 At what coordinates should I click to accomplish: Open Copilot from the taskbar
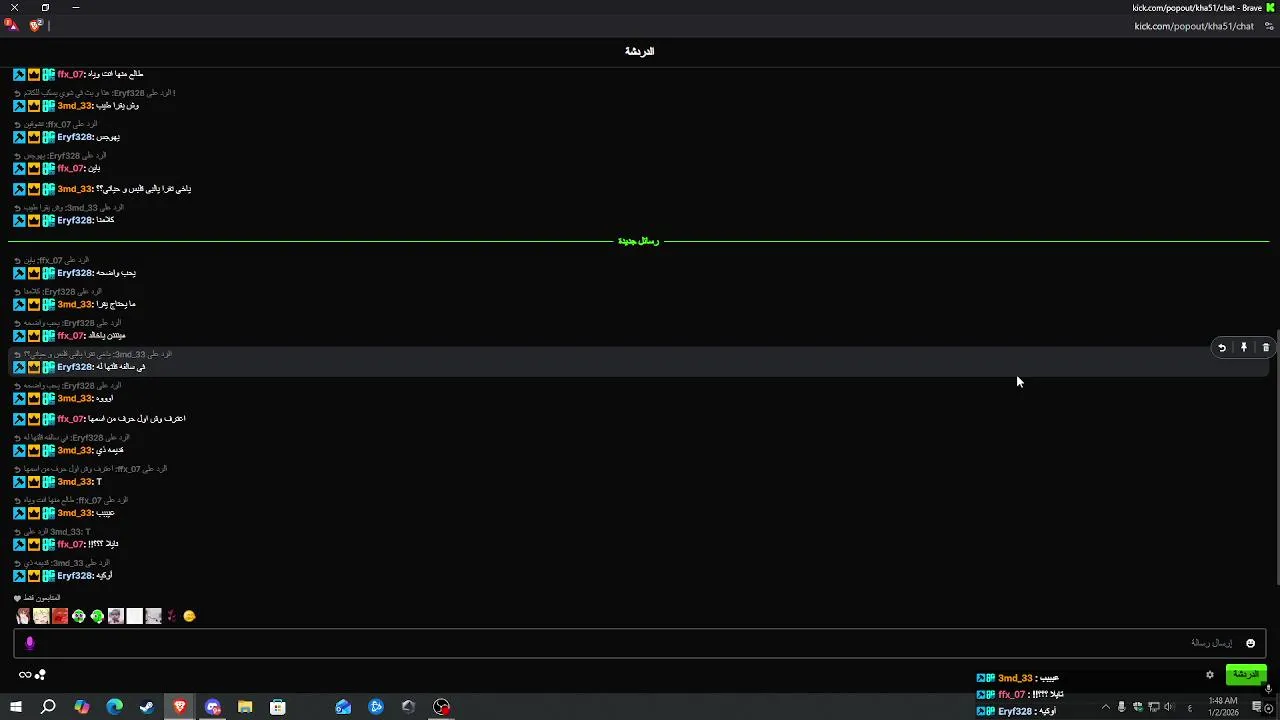click(81, 707)
